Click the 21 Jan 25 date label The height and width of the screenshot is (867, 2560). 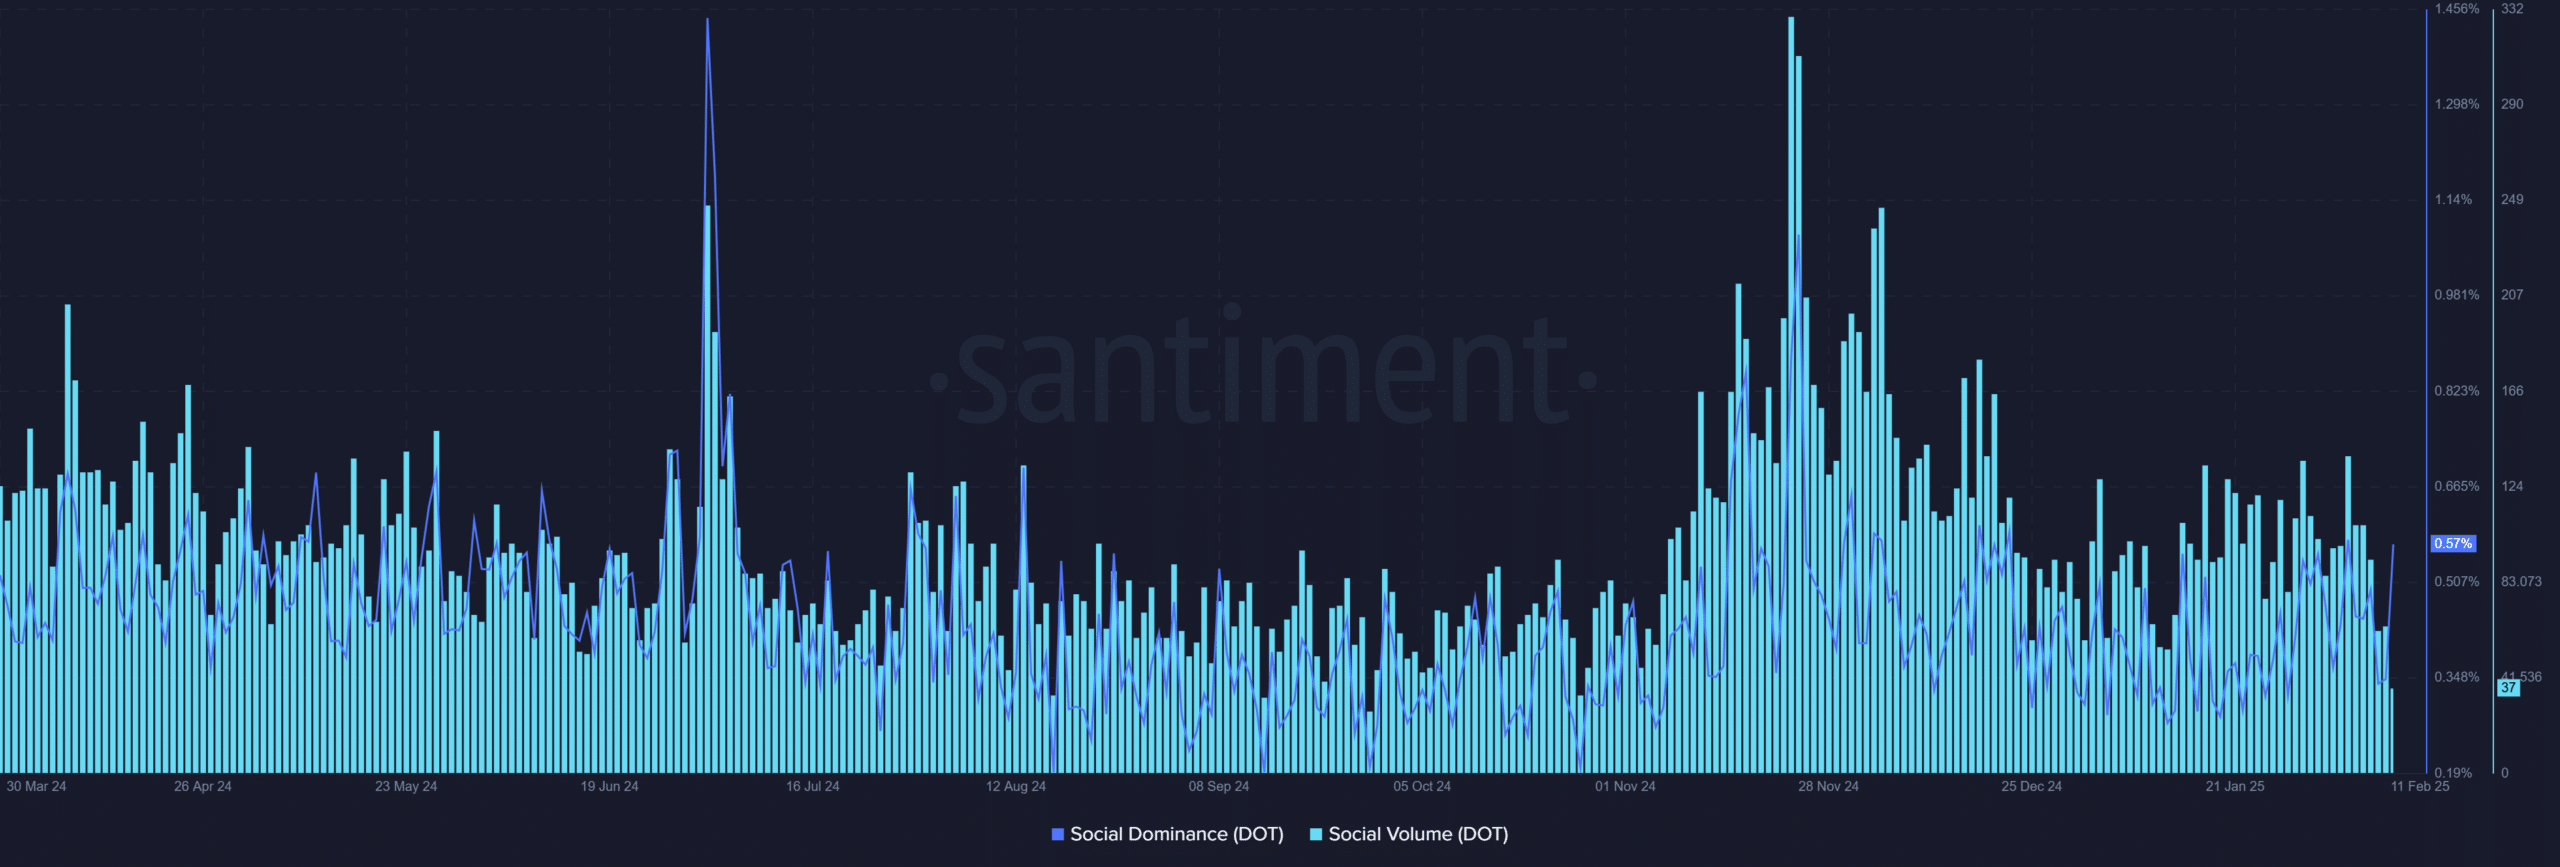[x=2235, y=786]
